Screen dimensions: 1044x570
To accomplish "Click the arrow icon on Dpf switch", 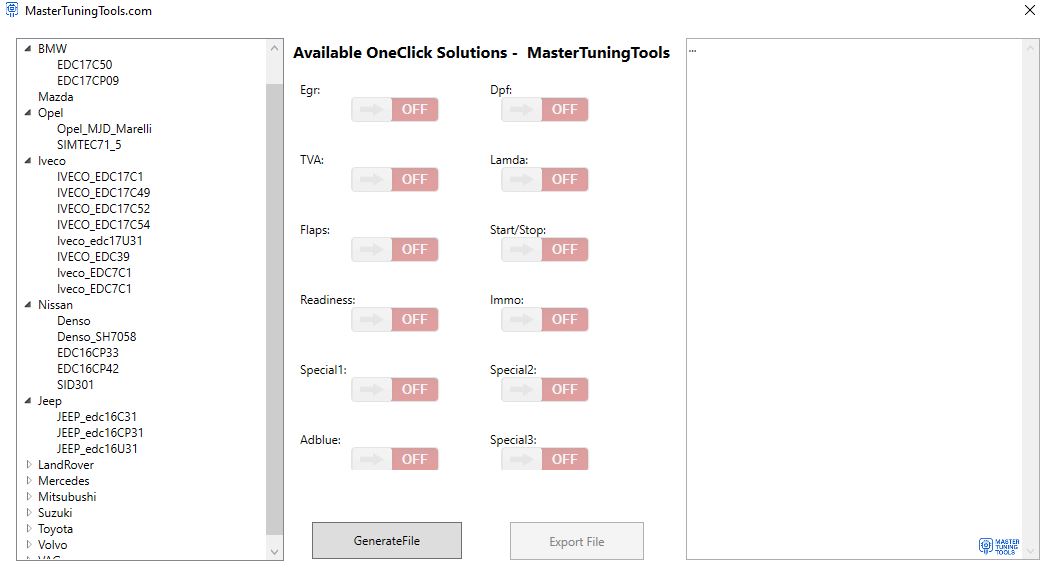I will coord(521,109).
